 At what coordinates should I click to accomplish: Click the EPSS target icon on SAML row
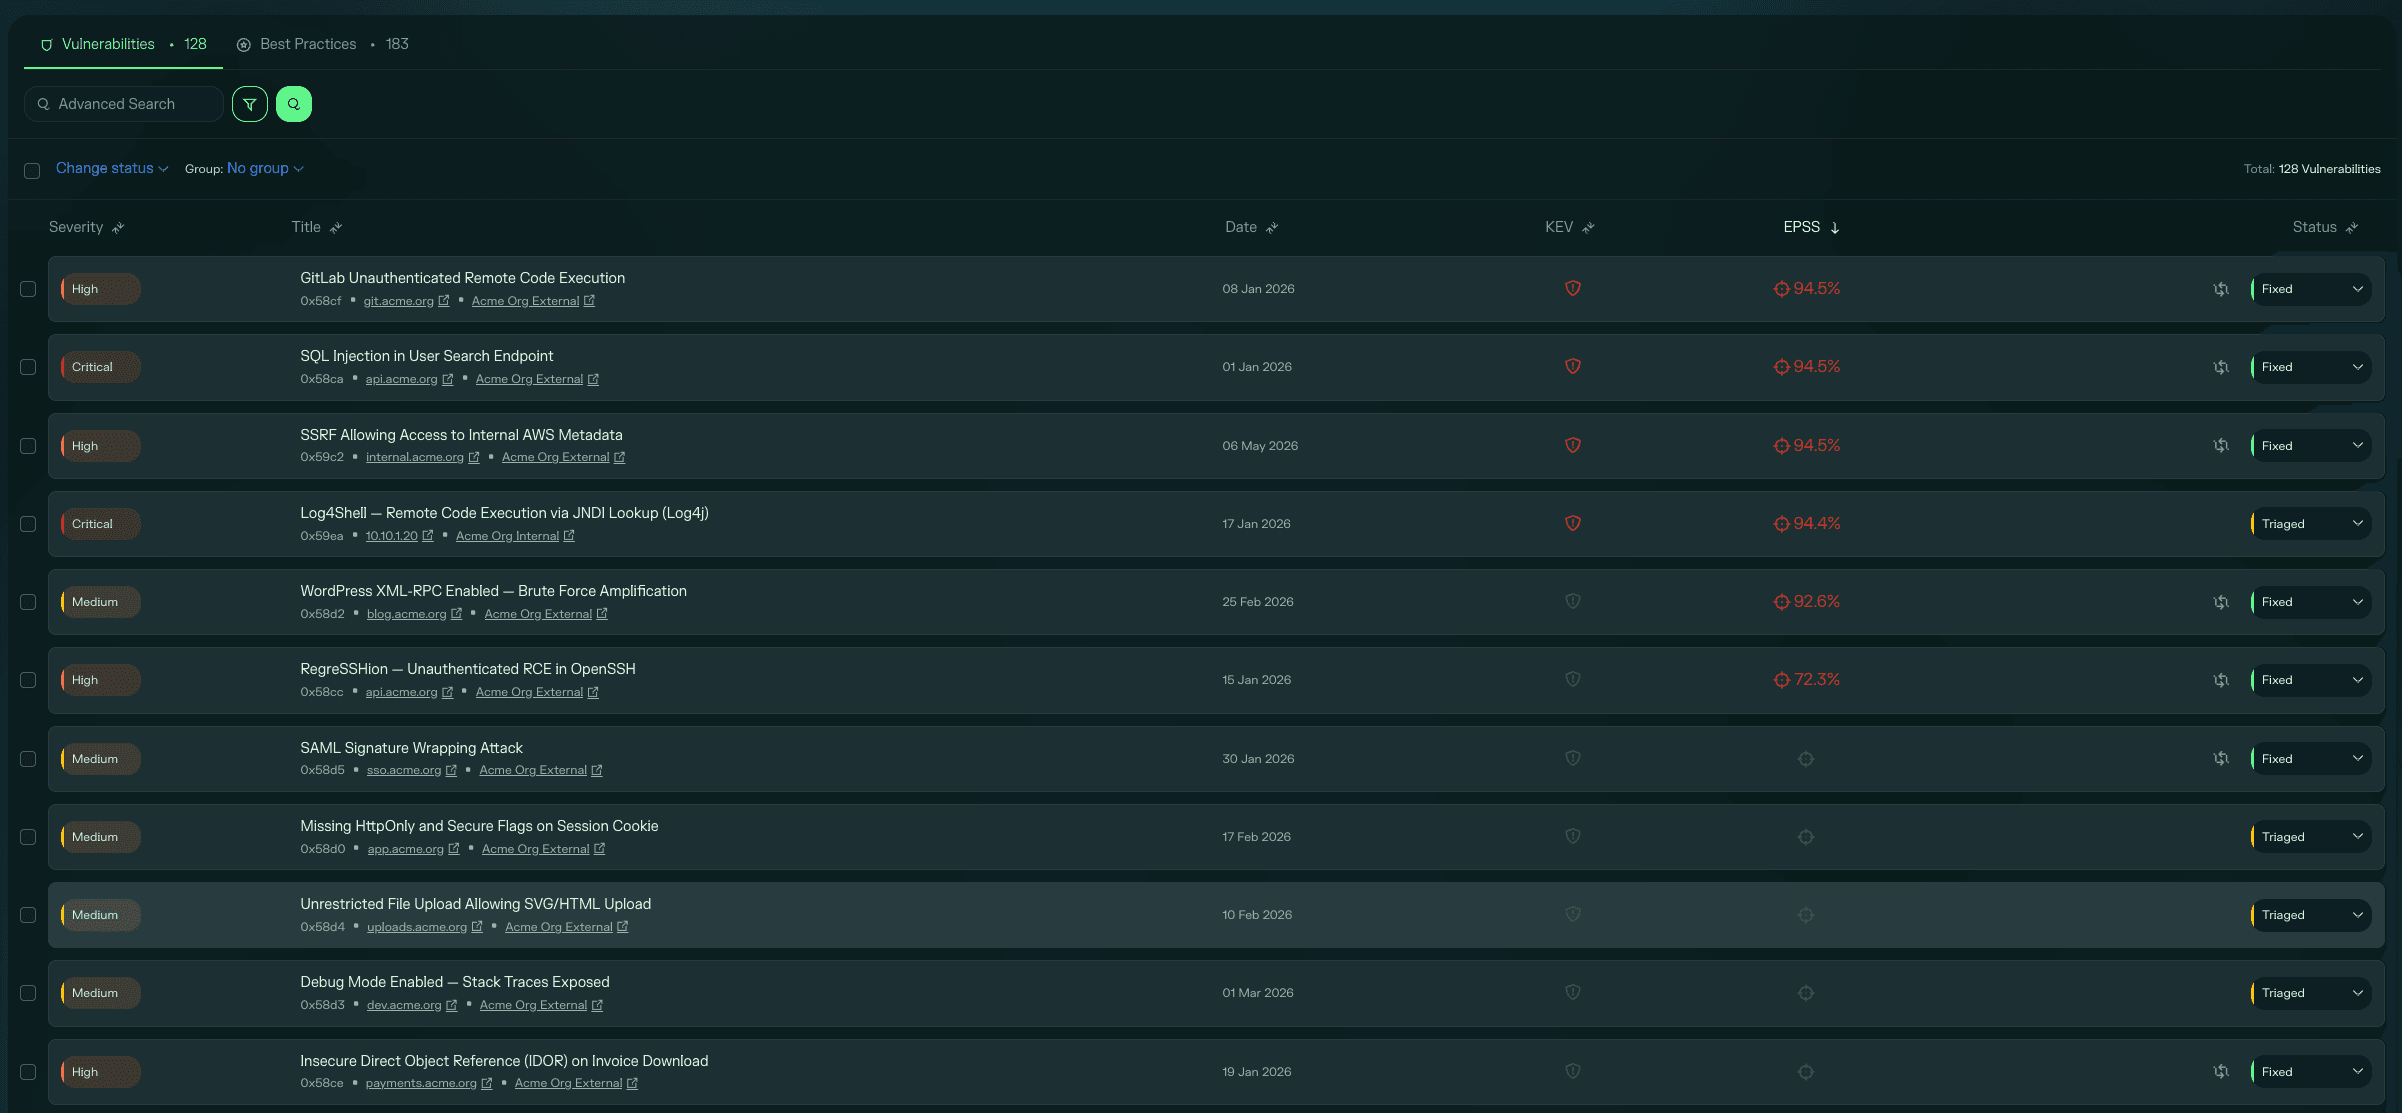tap(1806, 759)
